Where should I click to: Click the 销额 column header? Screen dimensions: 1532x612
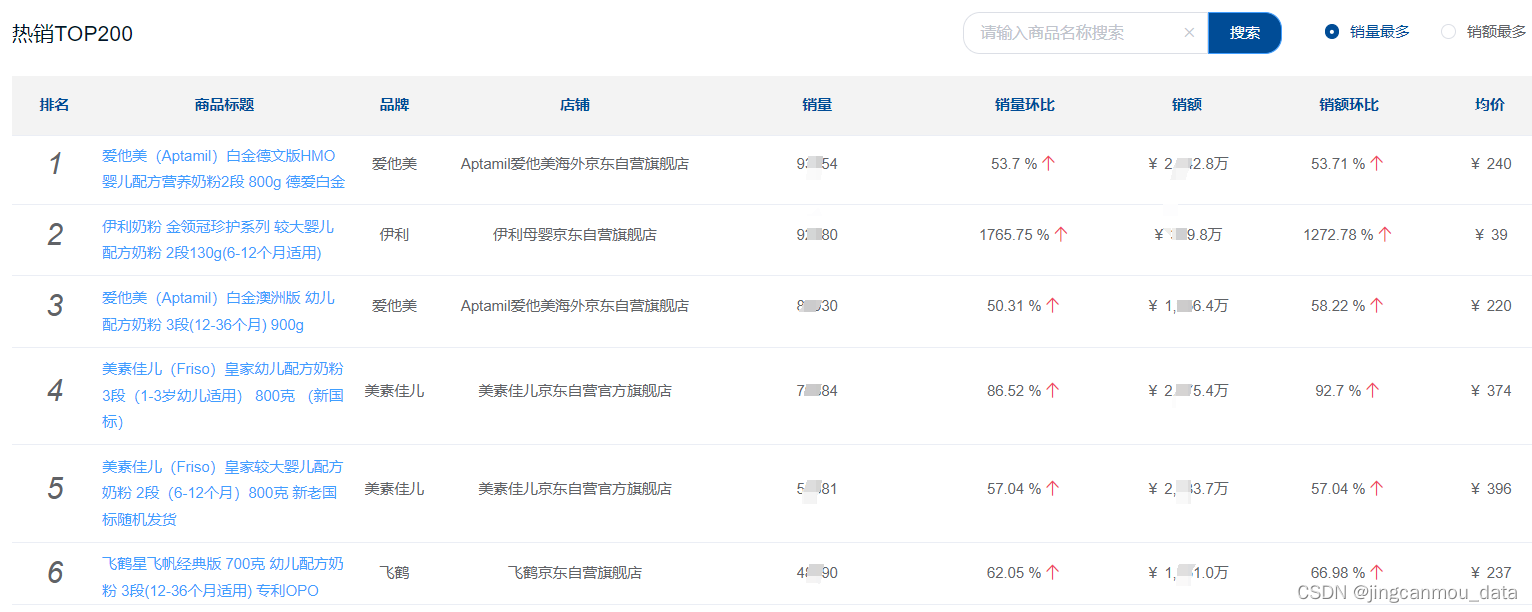[1187, 105]
